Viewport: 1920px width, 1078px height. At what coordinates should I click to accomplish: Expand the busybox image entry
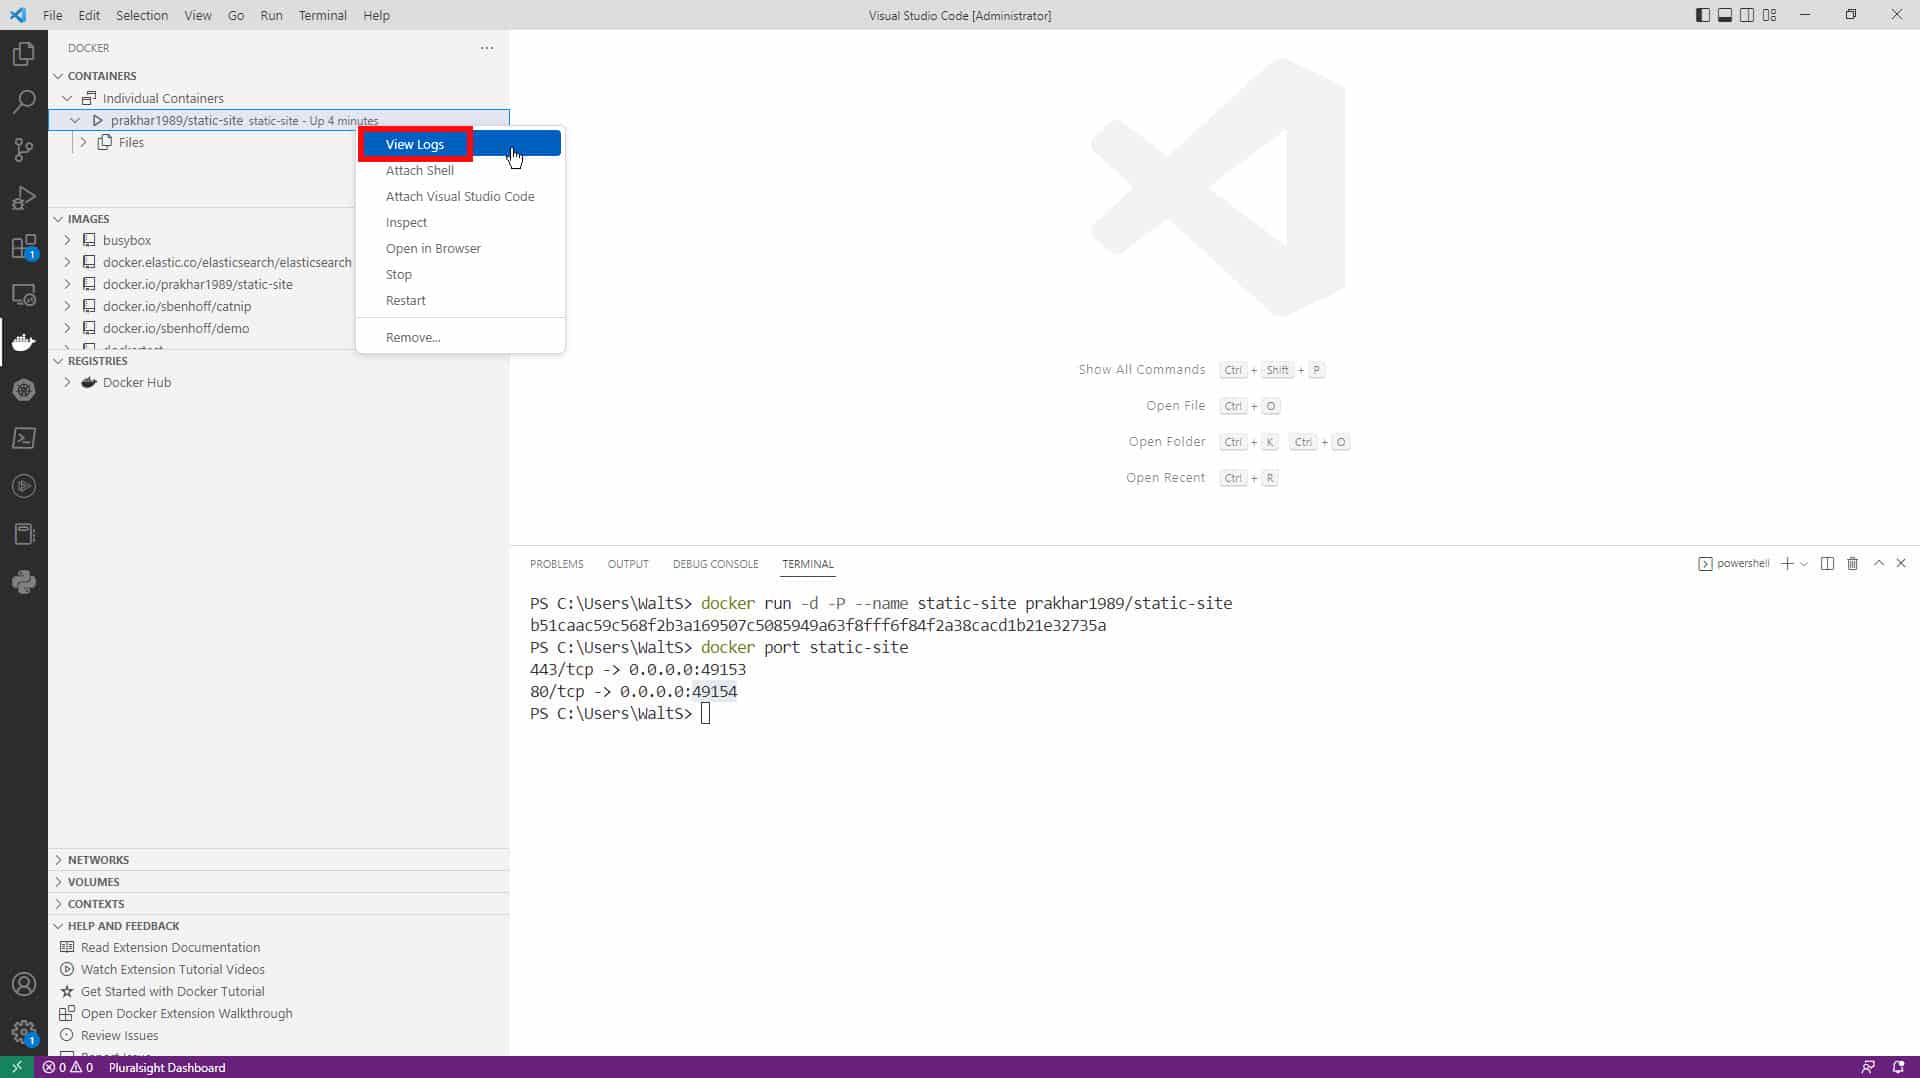point(67,240)
